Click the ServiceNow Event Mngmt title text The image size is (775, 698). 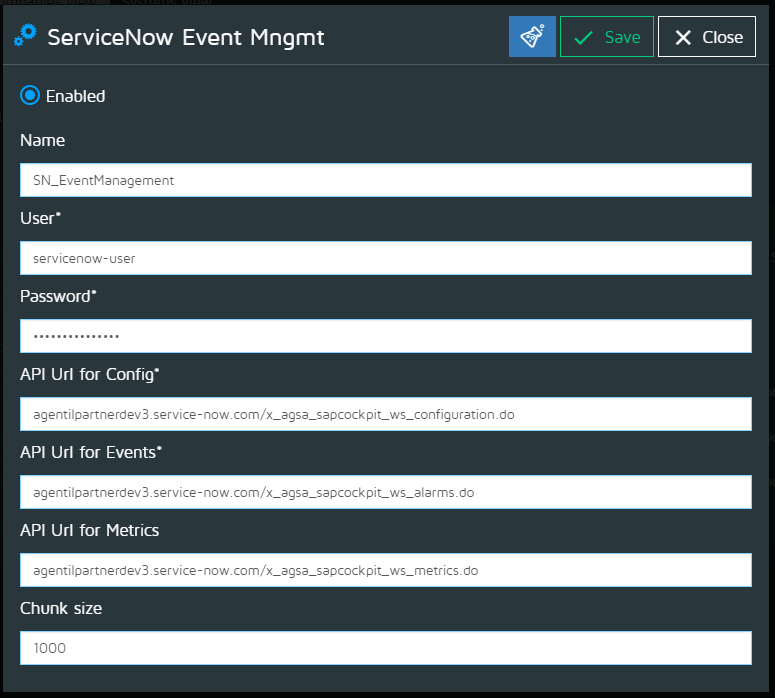[186, 38]
